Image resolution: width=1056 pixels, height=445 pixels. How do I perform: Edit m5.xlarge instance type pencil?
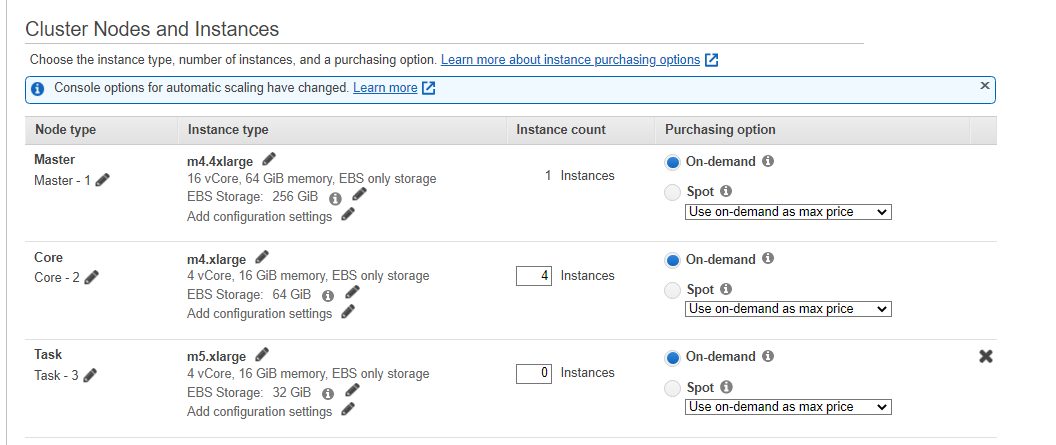(262, 354)
